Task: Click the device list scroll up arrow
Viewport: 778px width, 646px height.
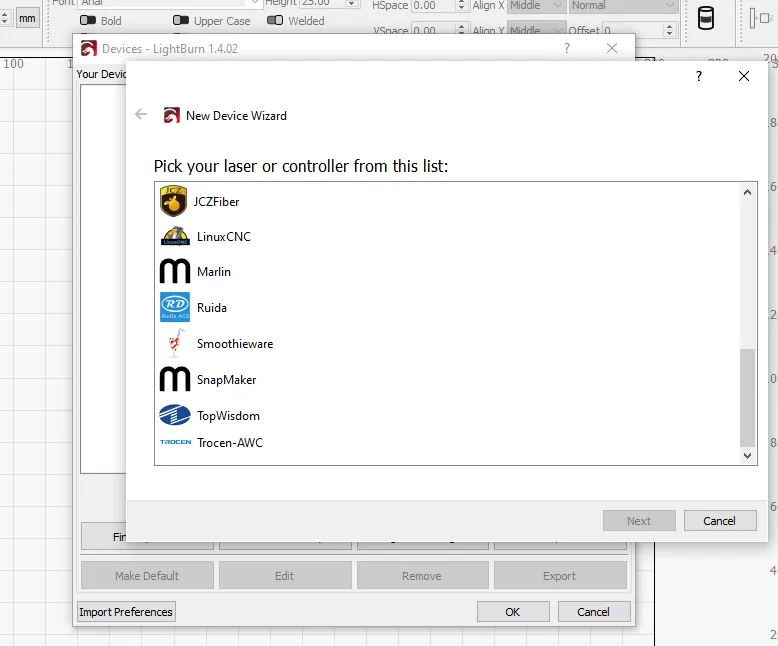Action: click(747, 192)
